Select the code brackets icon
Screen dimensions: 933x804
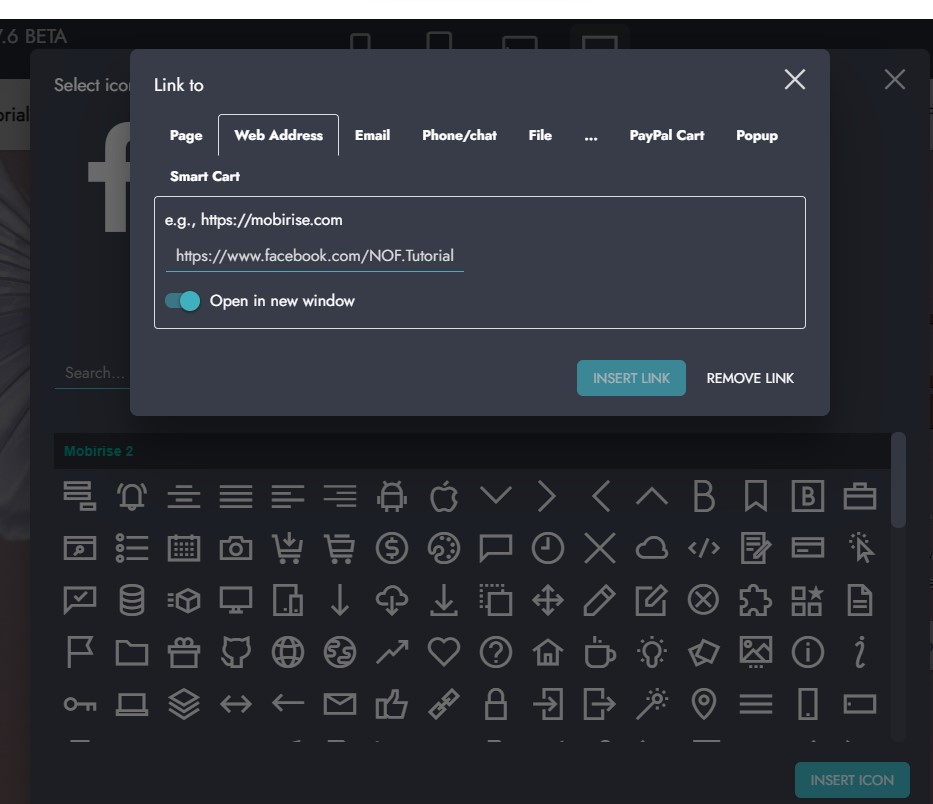tap(704, 548)
